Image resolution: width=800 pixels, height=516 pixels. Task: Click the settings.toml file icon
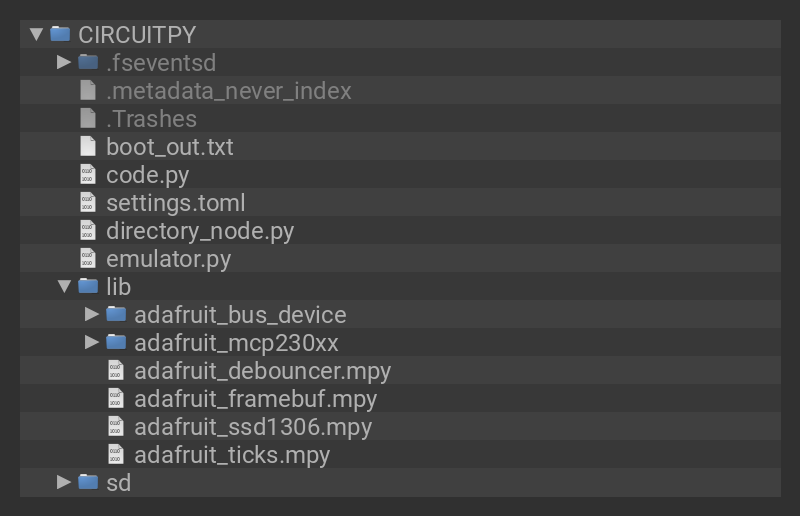88,202
